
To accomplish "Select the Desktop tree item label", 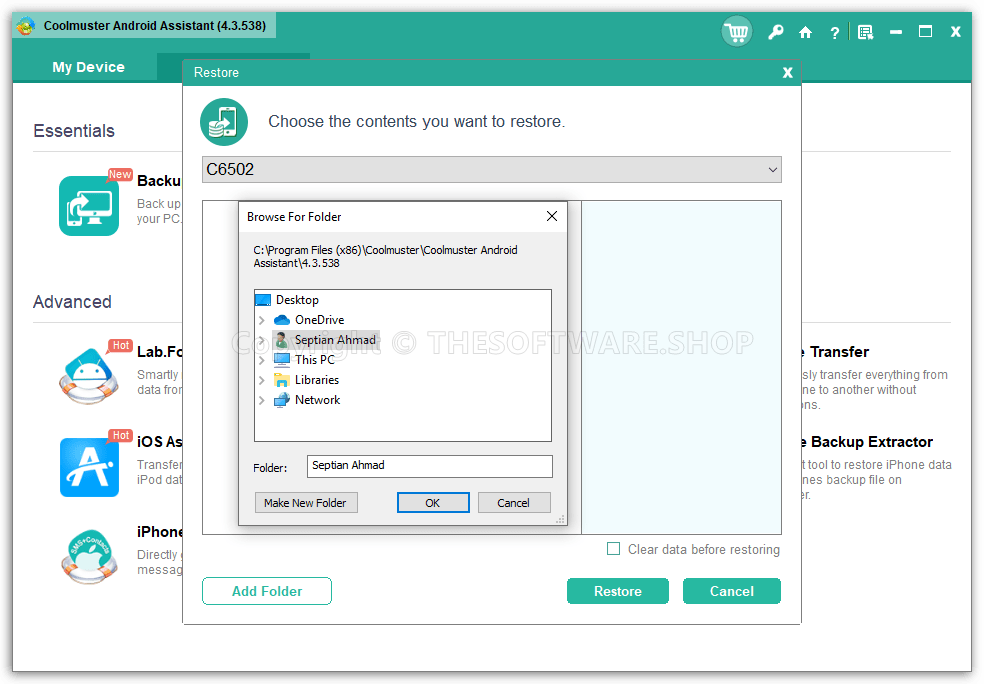I will tap(297, 300).
